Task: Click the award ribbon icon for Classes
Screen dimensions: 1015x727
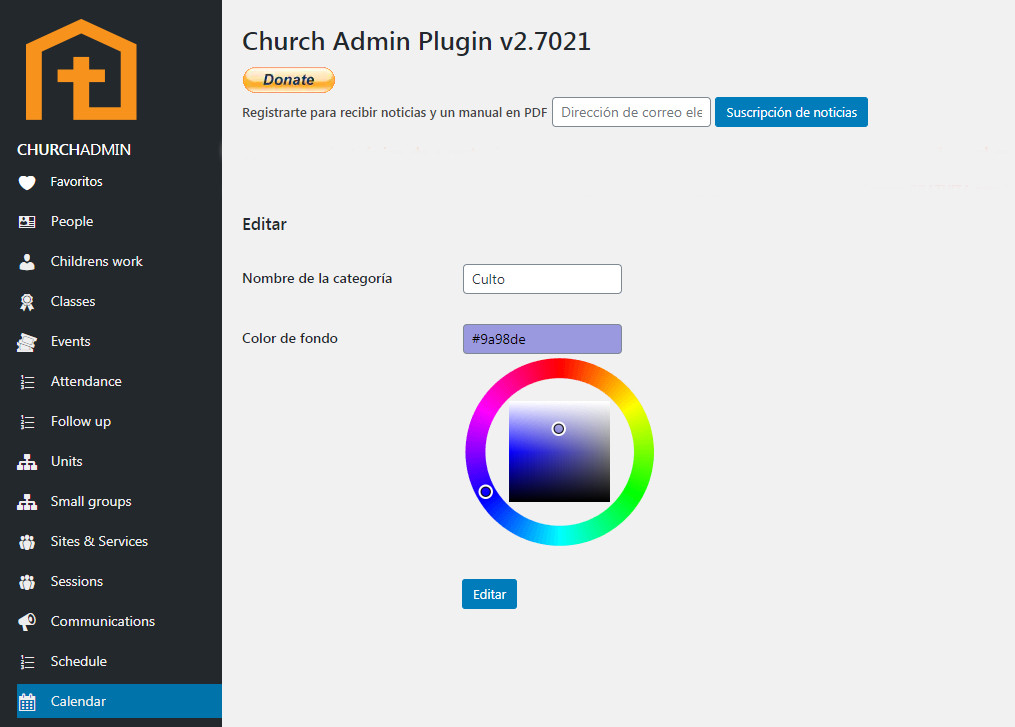Action: coord(28,302)
